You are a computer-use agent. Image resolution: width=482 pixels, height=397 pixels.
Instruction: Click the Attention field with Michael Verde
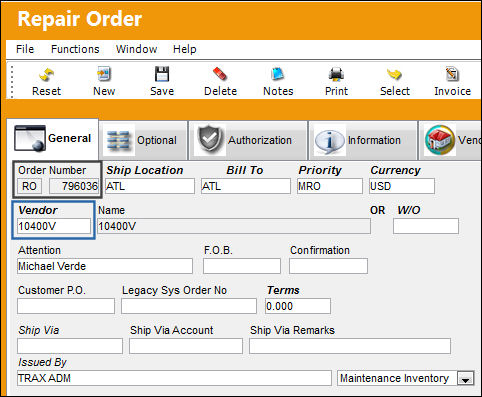pyautogui.click(x=105, y=266)
